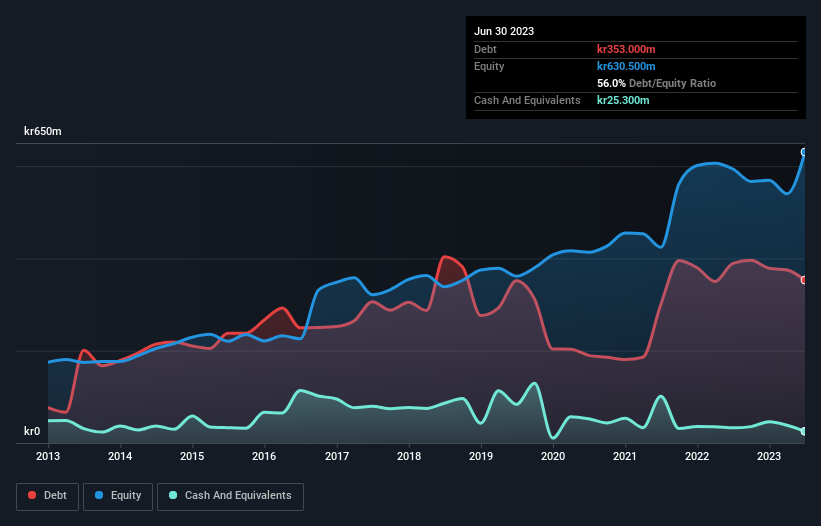
Task: Click the red Debt legend dot
Action: [32, 495]
